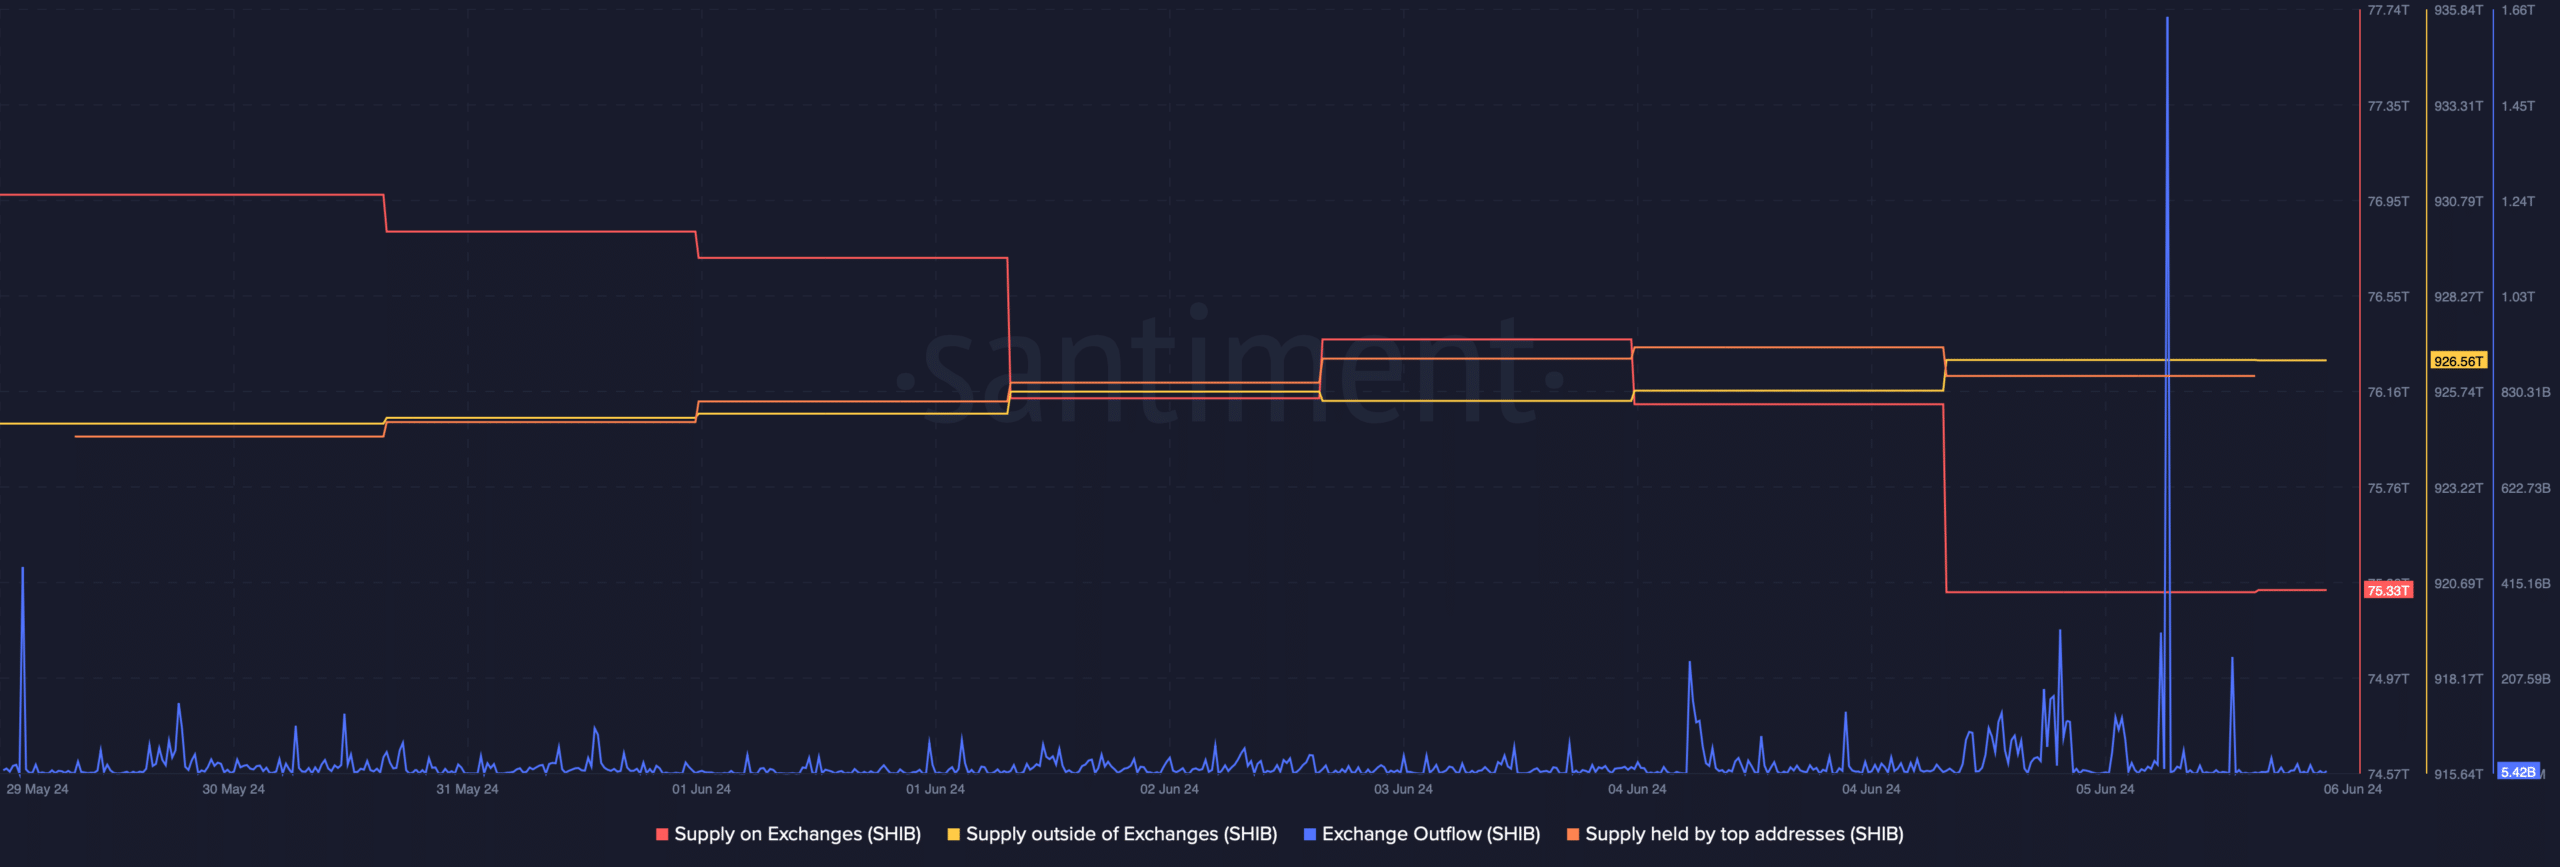Click the yellow 926.56T current value badge

(2458, 361)
